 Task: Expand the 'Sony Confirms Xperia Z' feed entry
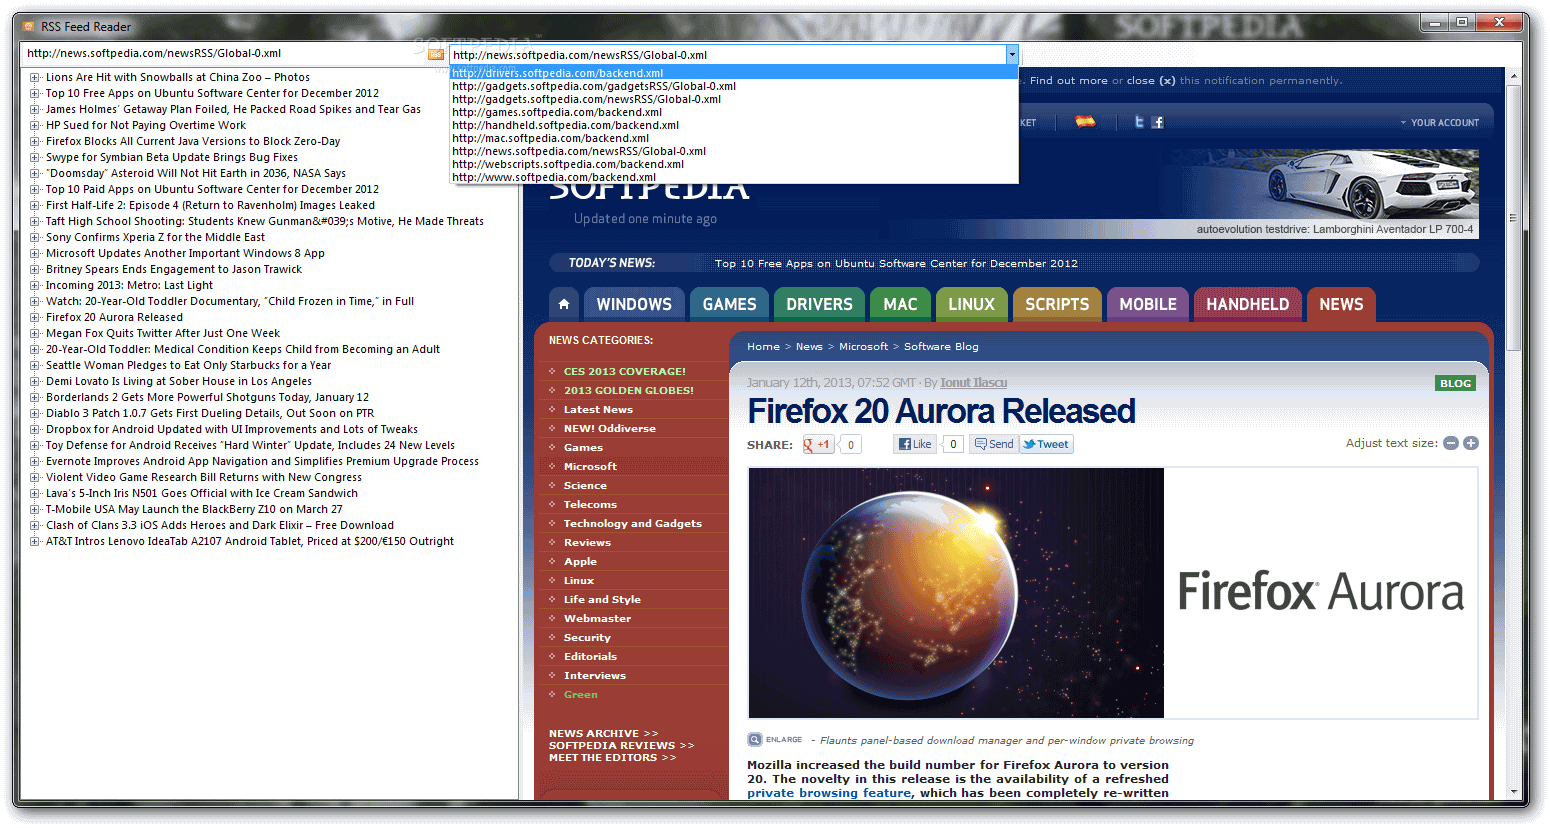click(35, 237)
